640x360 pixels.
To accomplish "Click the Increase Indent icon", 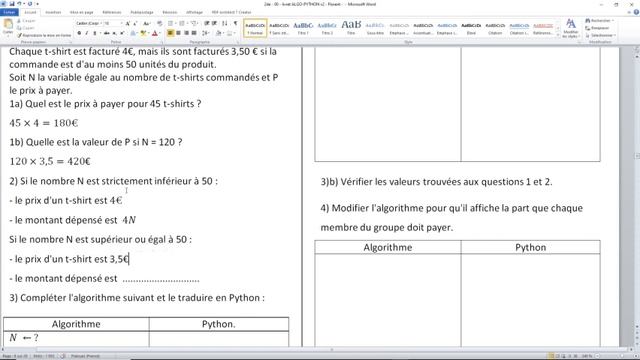I will (x=214, y=24).
